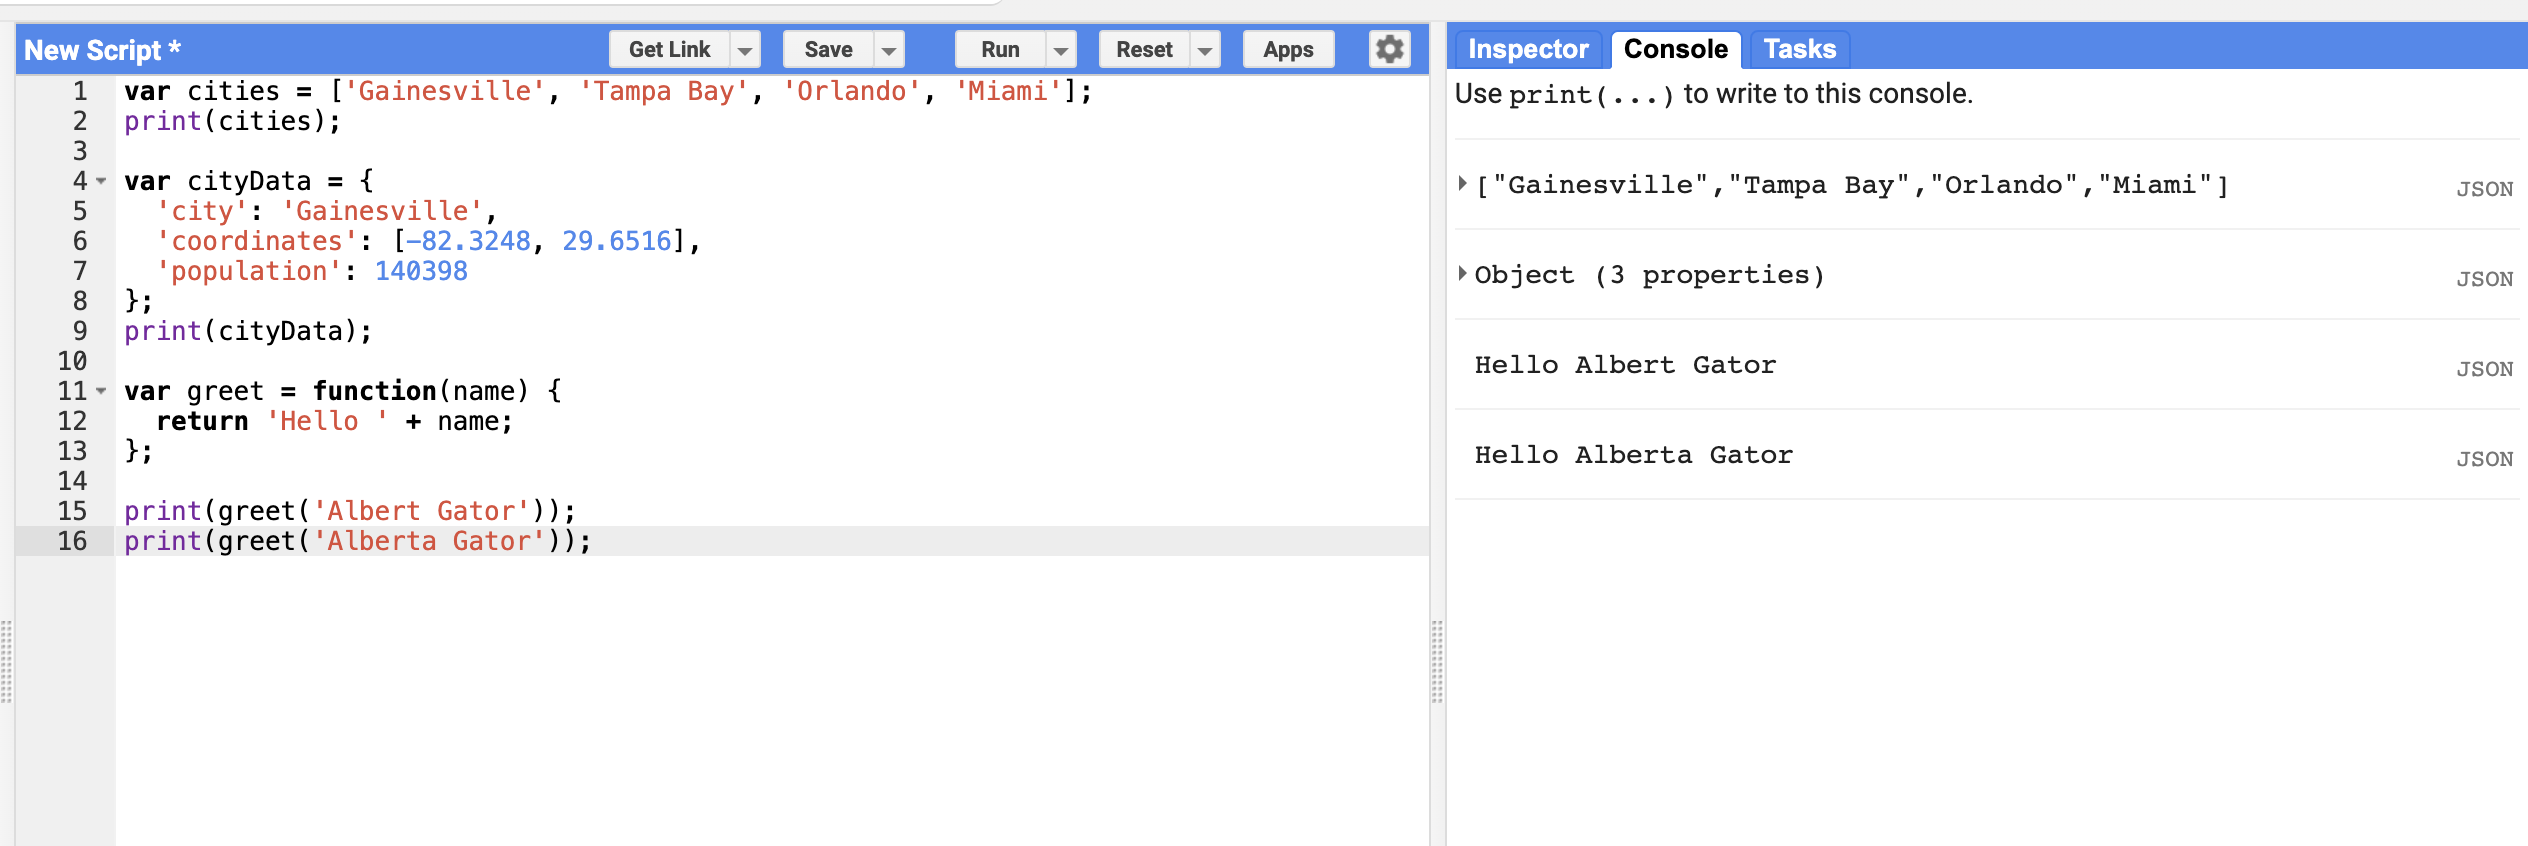The width and height of the screenshot is (2528, 846).
Task: Click JSON link beside Hello Alberta Gator
Action: pos(2484,459)
